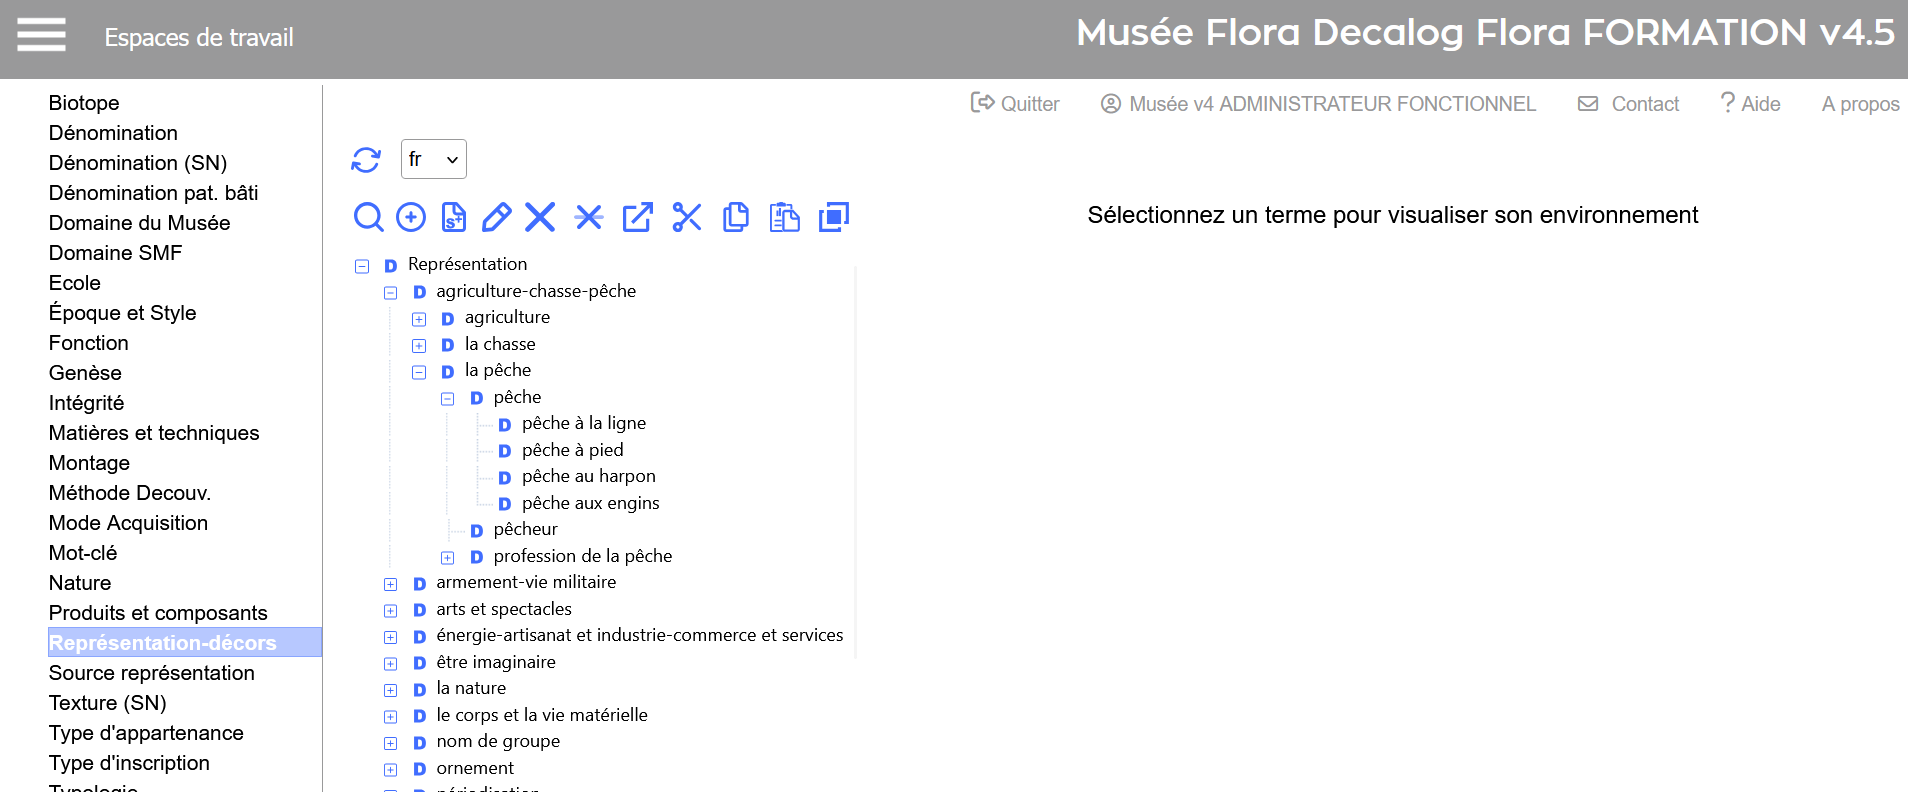1908x792 pixels.
Task: Click the pencil edit icon
Action: click(x=496, y=217)
